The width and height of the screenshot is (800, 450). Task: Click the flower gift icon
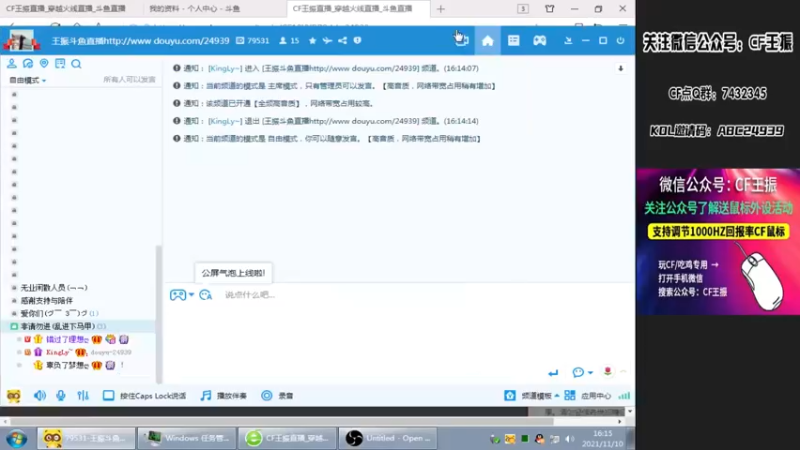click(x=607, y=371)
